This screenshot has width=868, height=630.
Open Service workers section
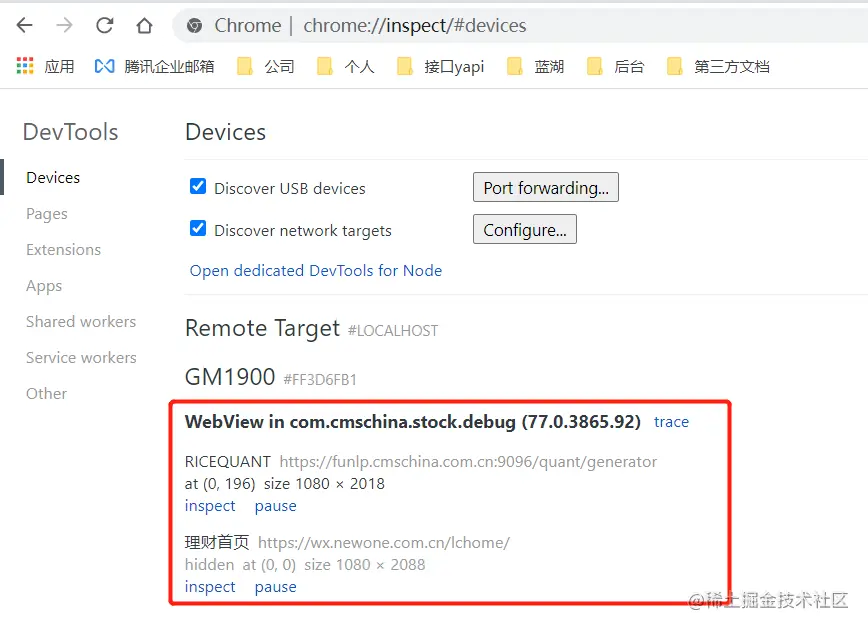point(81,358)
